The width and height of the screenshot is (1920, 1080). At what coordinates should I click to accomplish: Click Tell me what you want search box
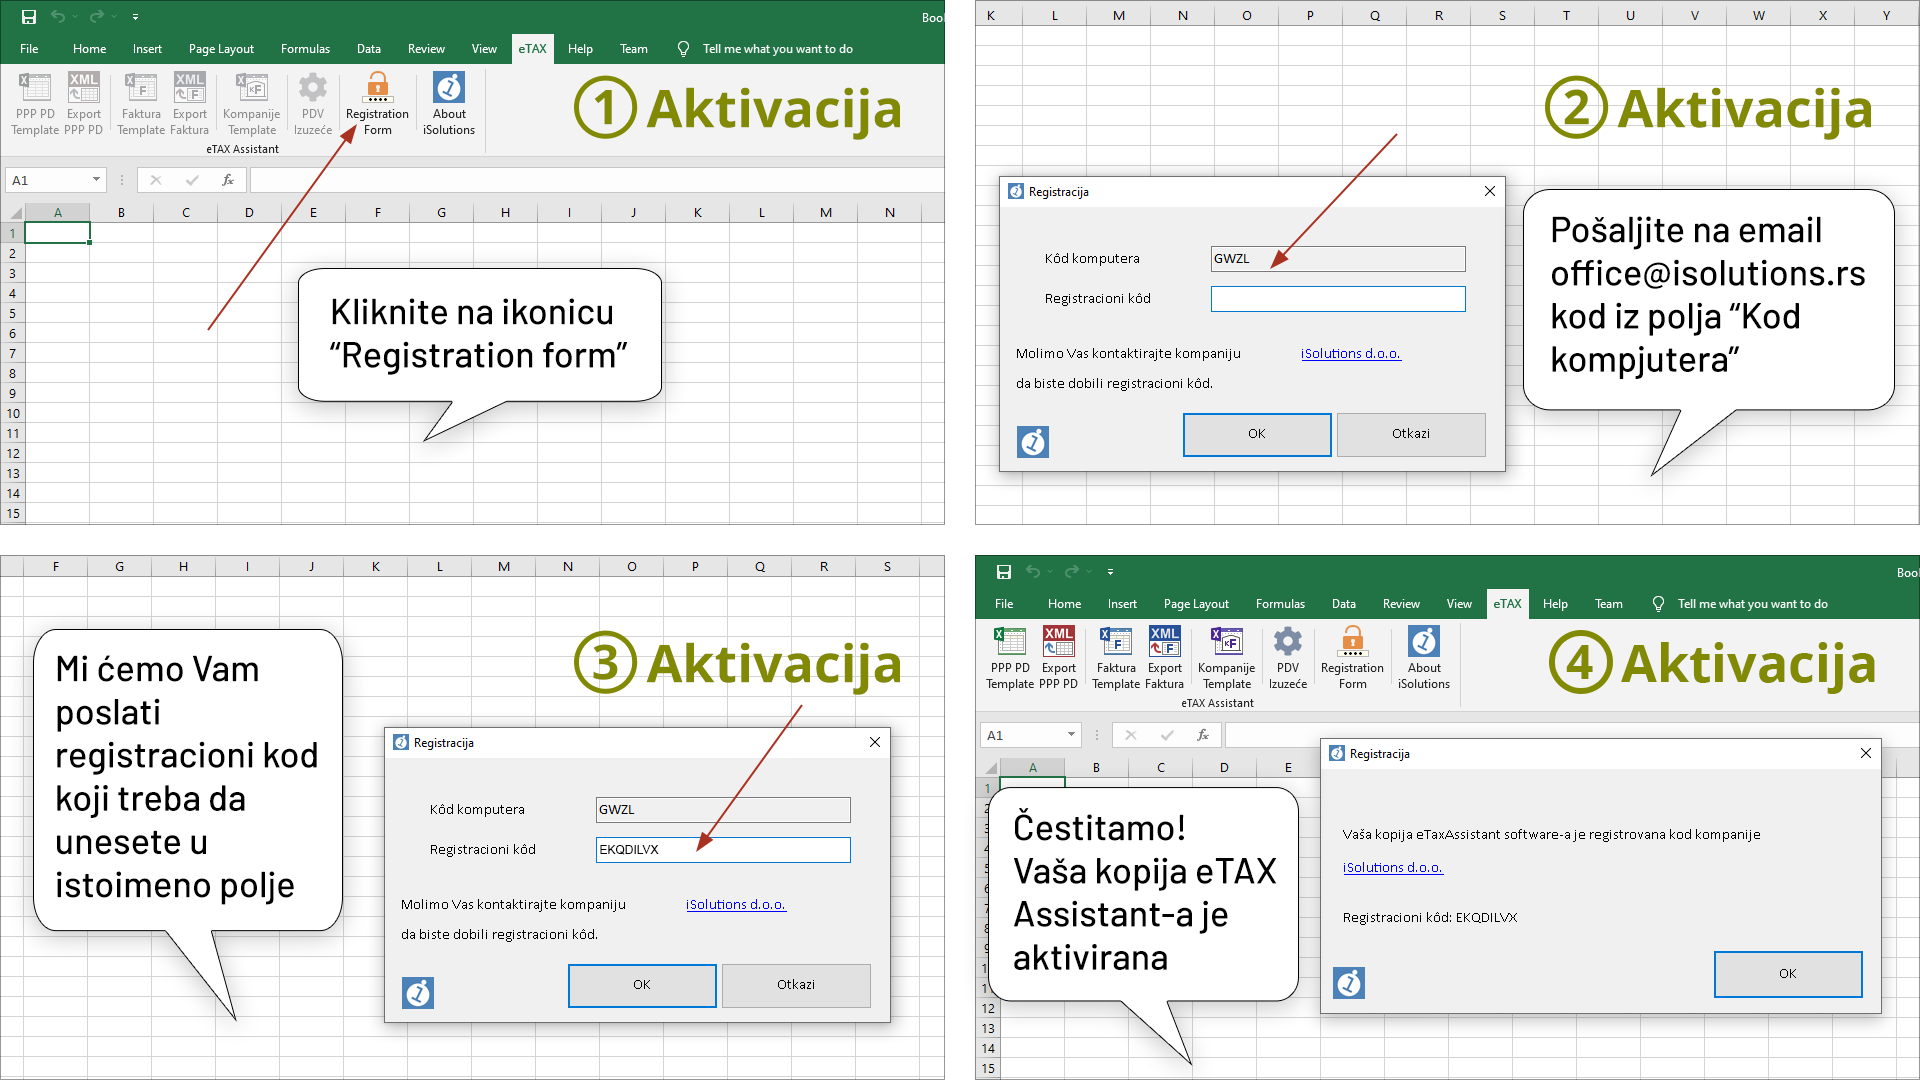[777, 49]
